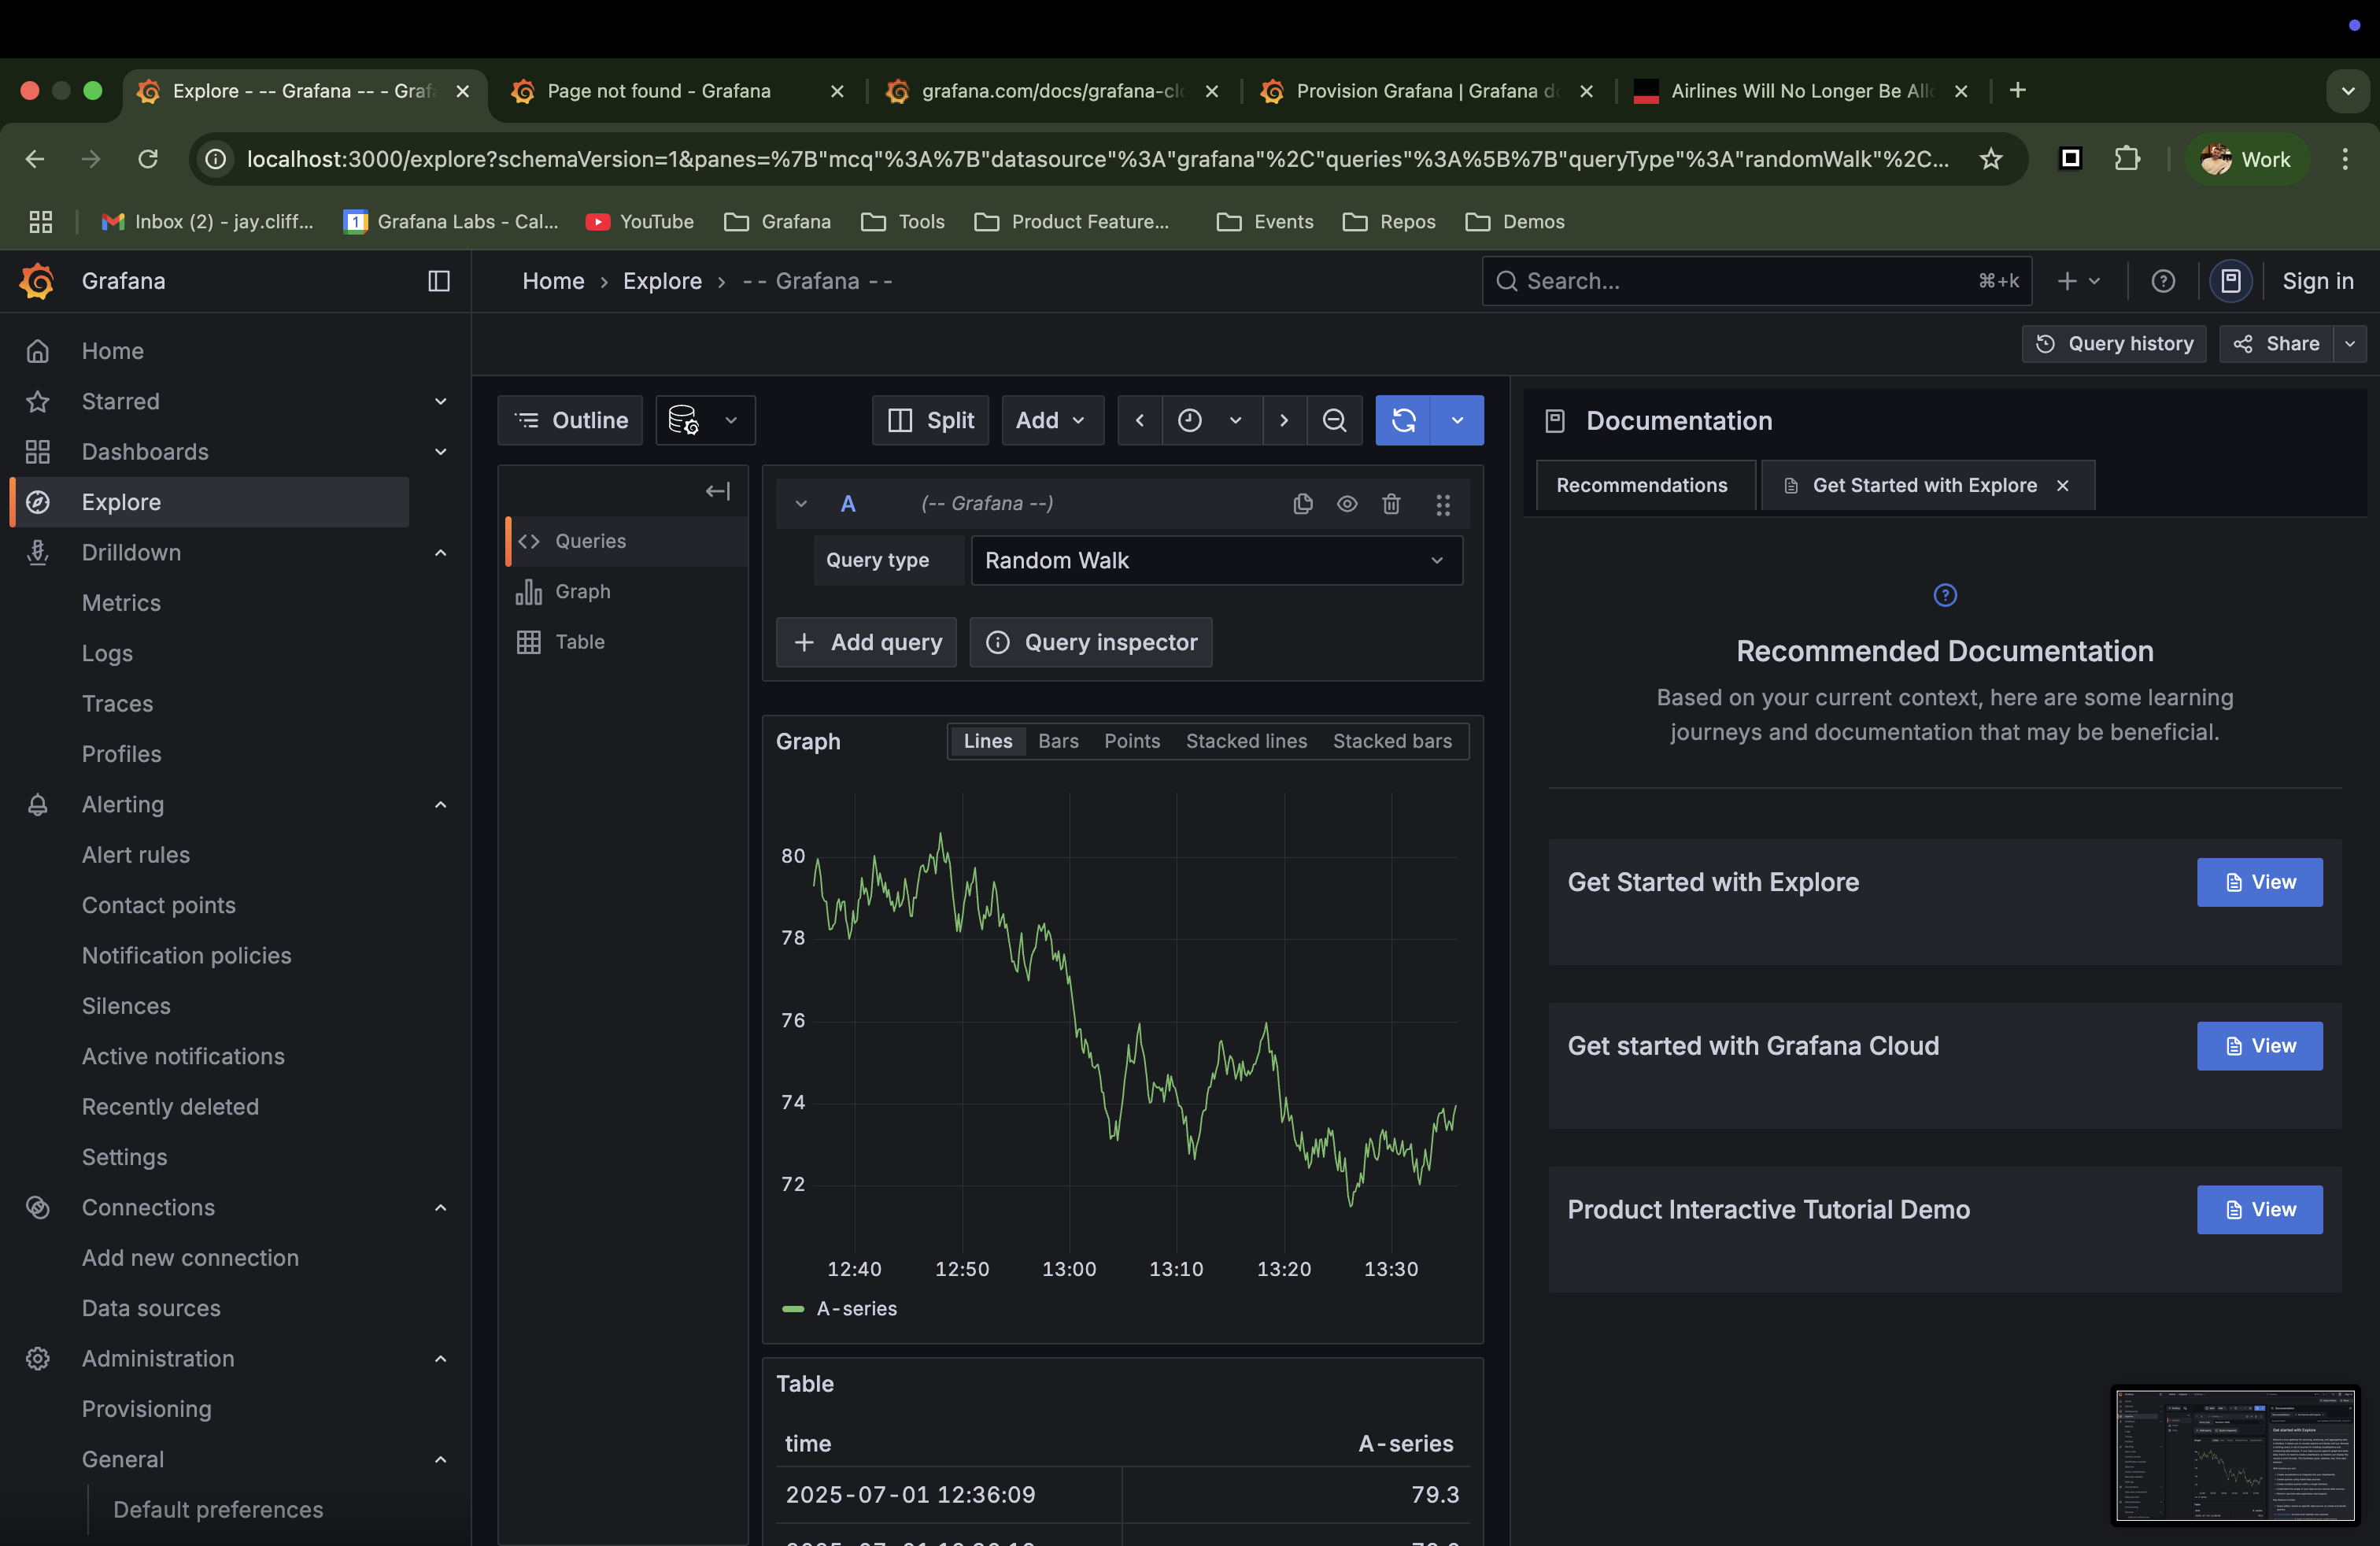Click the Add query button

pyautogui.click(x=866, y=642)
